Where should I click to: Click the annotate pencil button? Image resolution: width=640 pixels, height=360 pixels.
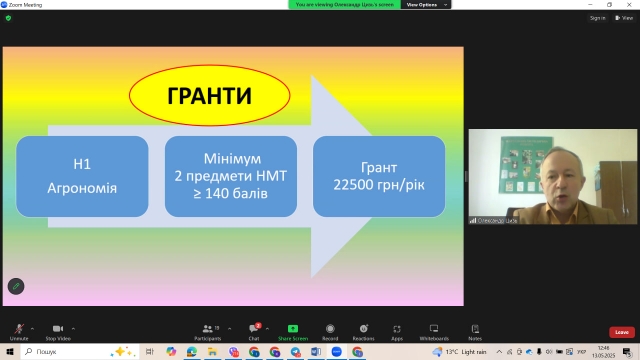[x=16, y=286]
